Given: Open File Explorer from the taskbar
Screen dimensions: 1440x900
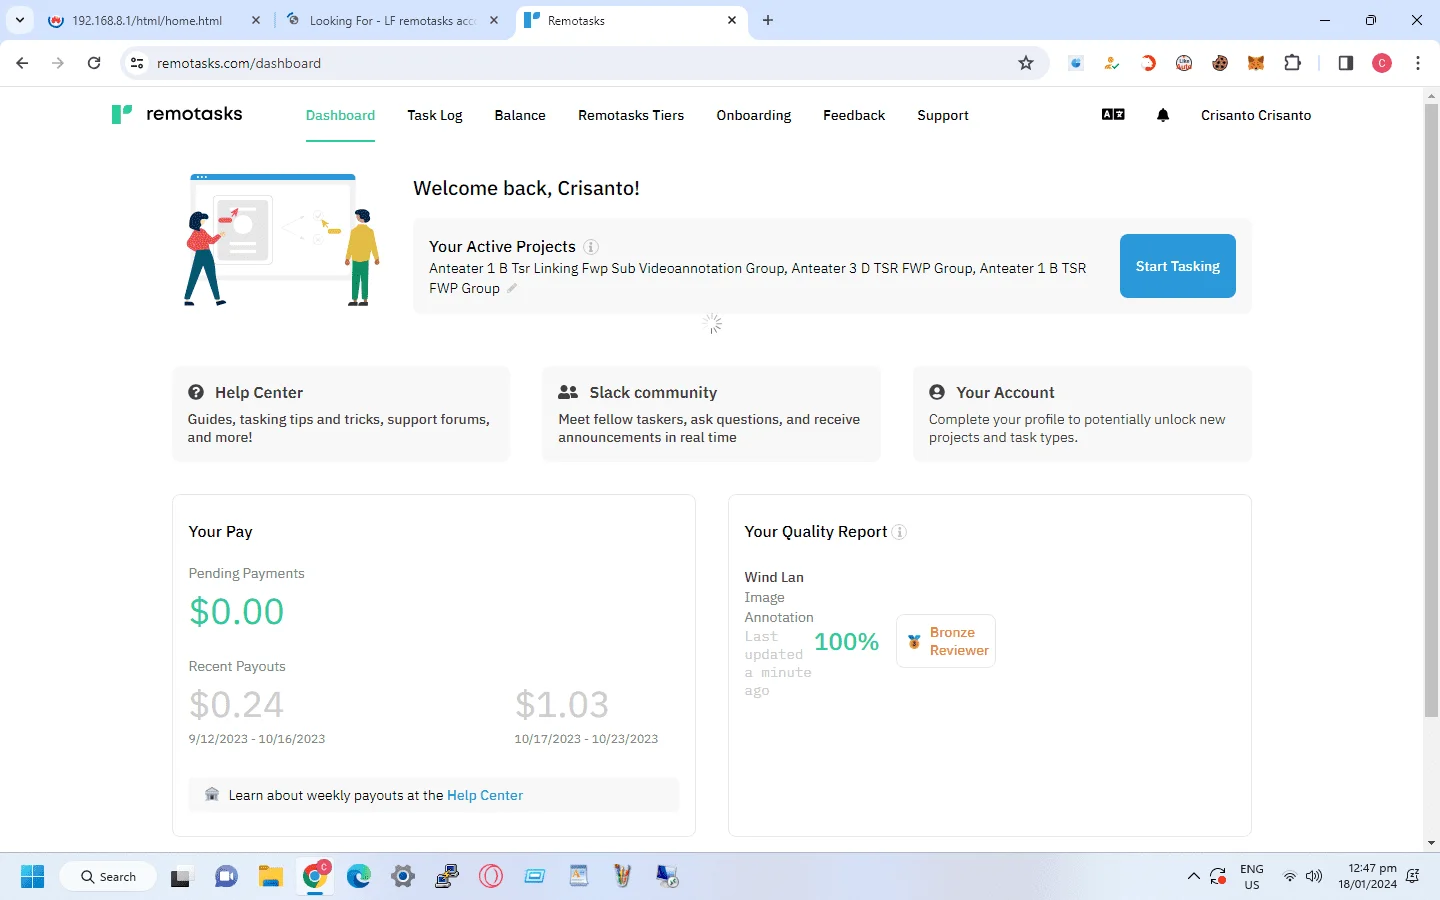Looking at the screenshot, I should (x=270, y=877).
